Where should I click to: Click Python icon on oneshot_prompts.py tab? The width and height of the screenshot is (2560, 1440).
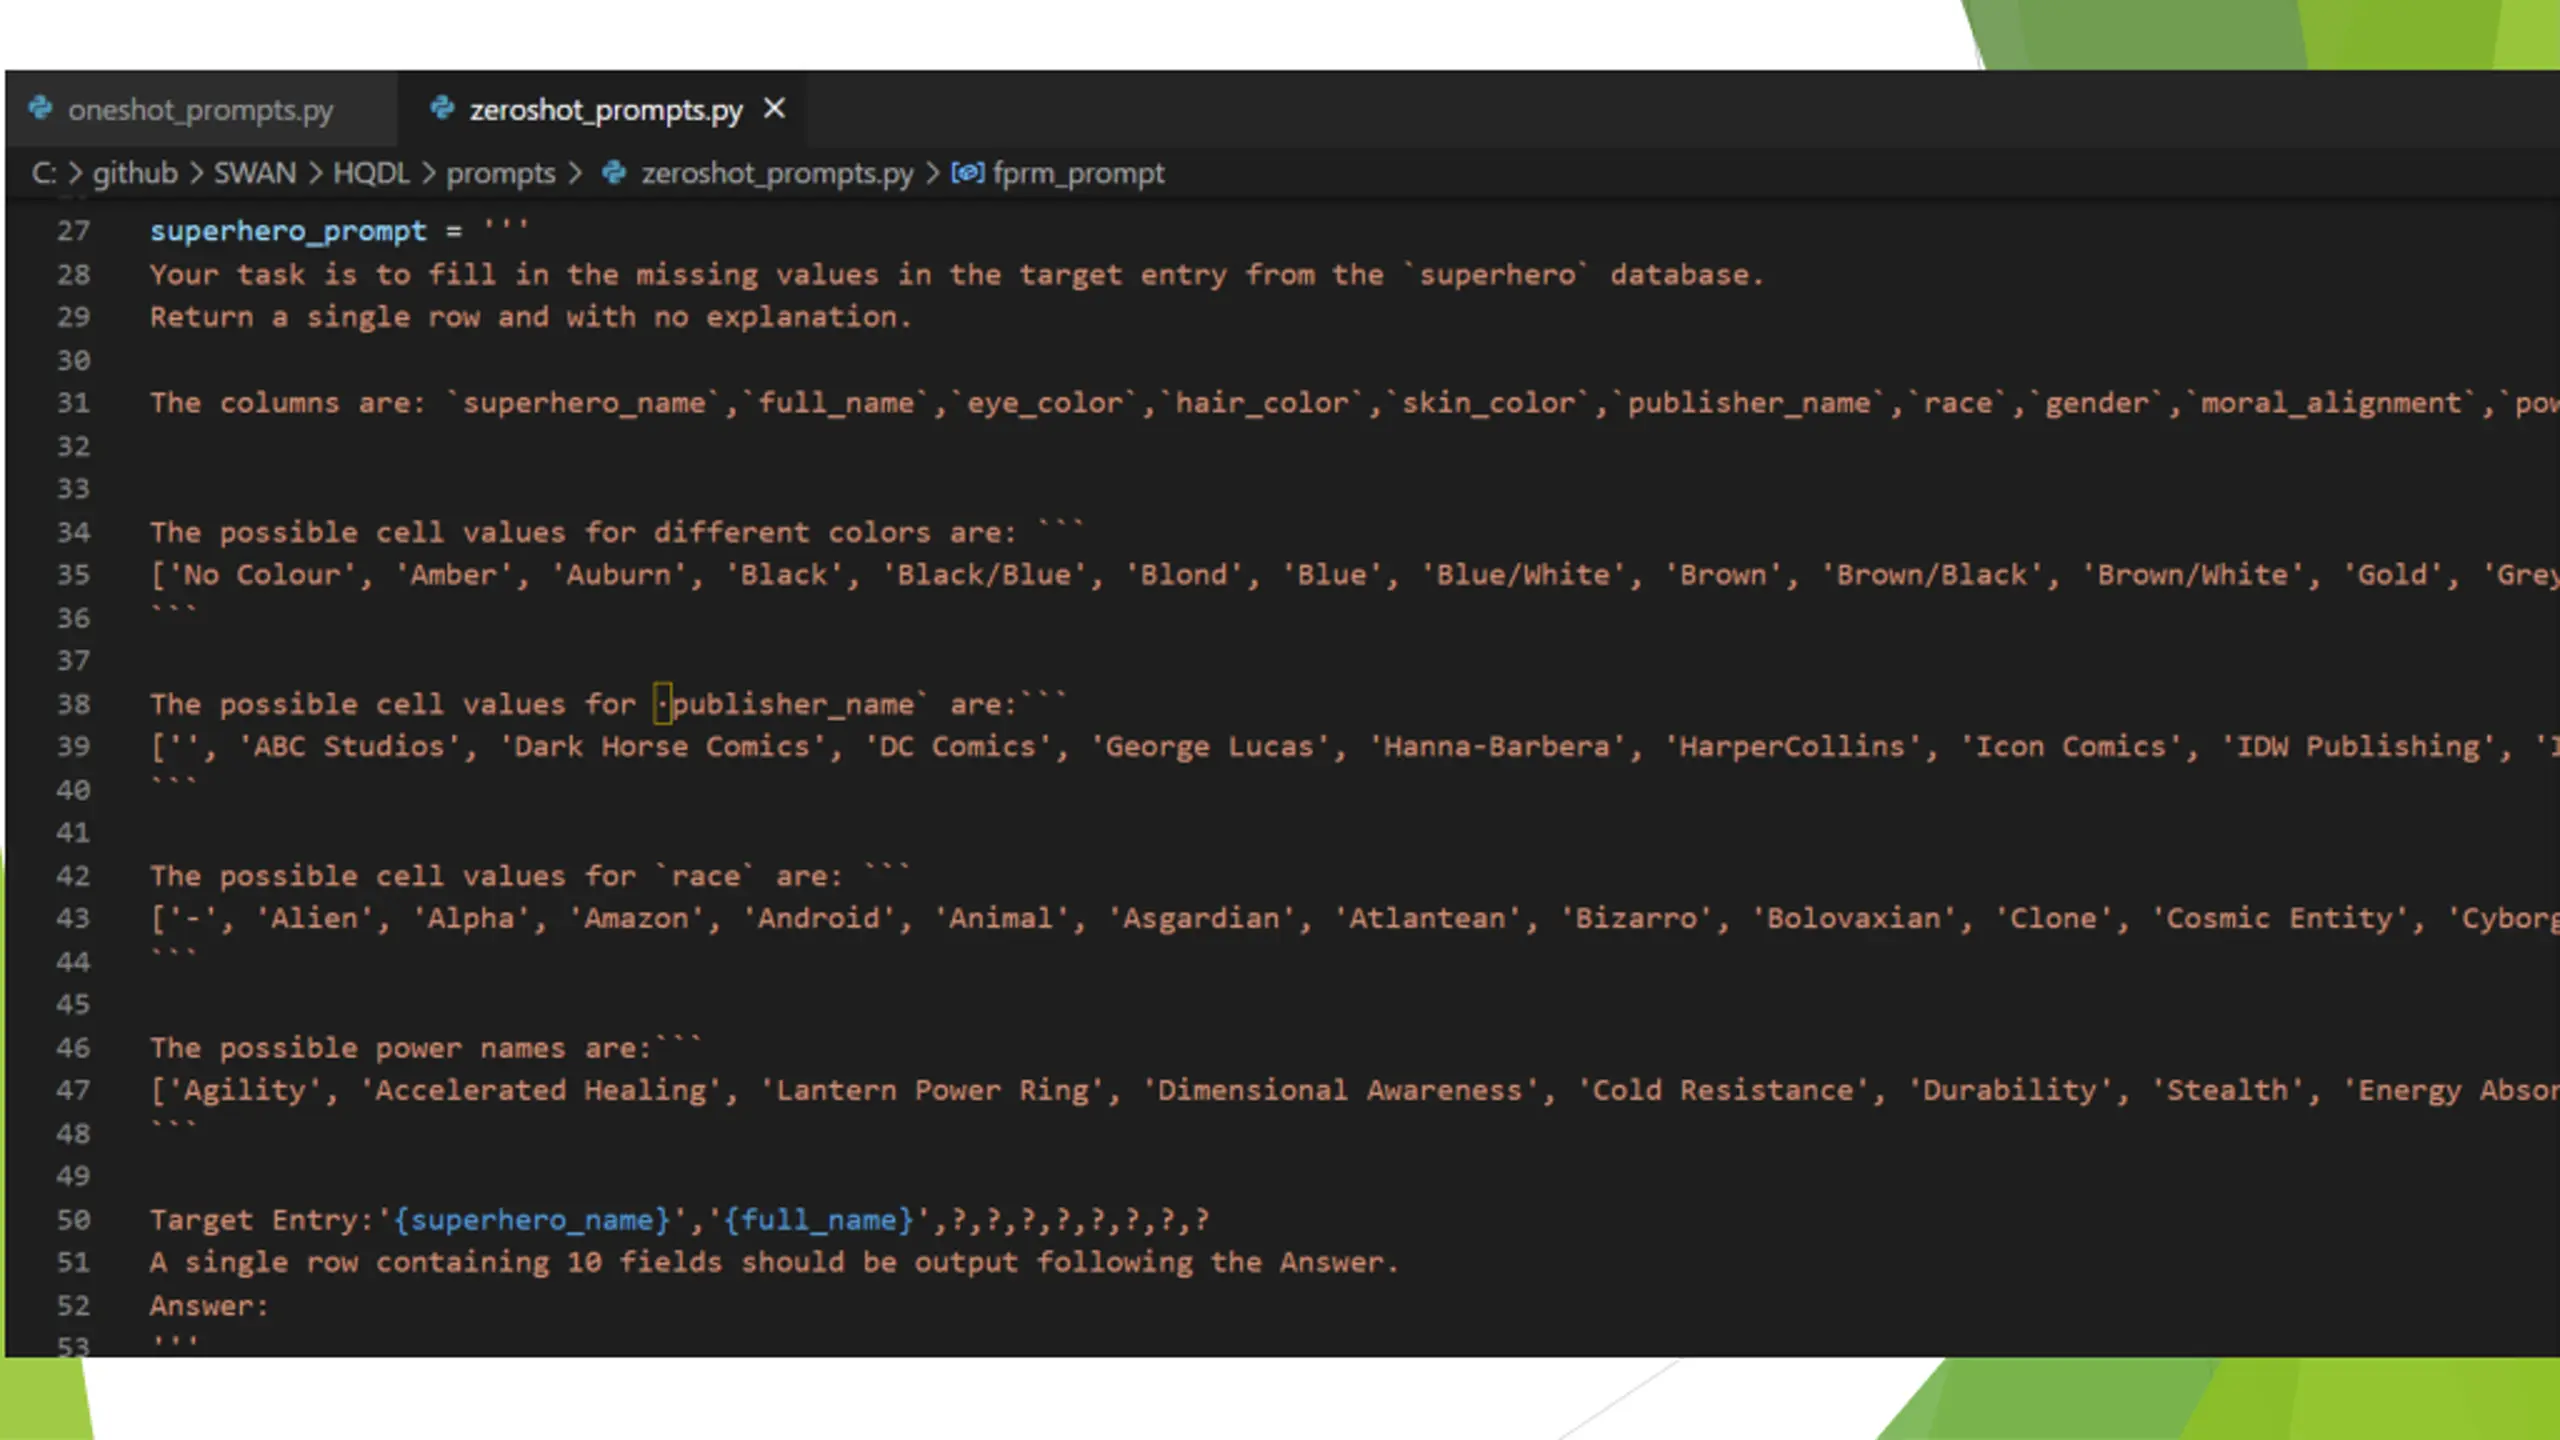[x=41, y=108]
